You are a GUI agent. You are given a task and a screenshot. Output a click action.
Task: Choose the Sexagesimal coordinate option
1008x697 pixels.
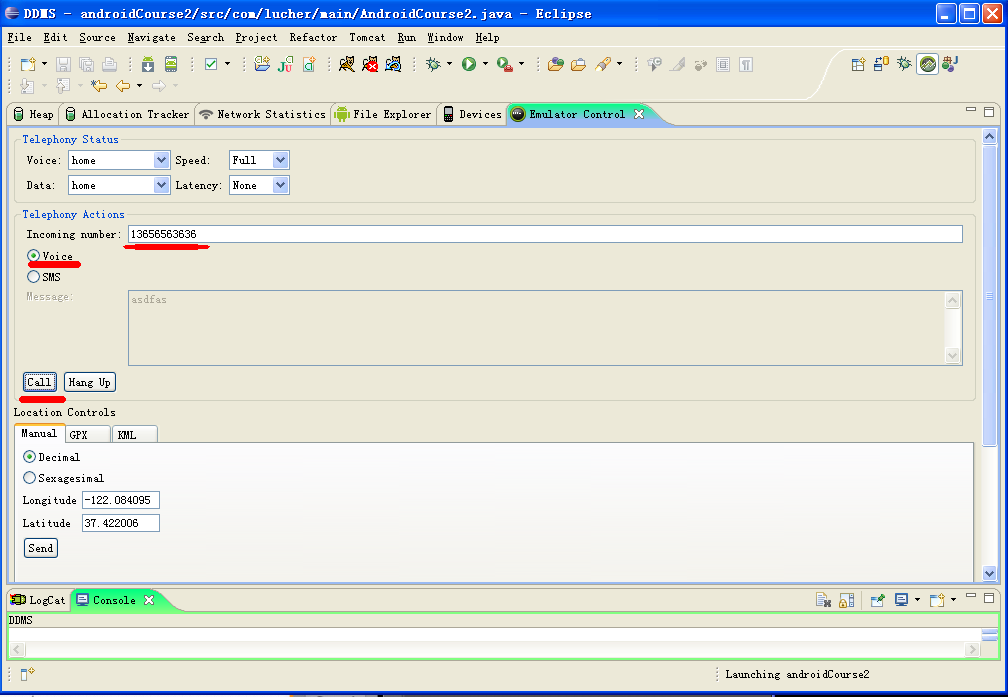[30, 478]
